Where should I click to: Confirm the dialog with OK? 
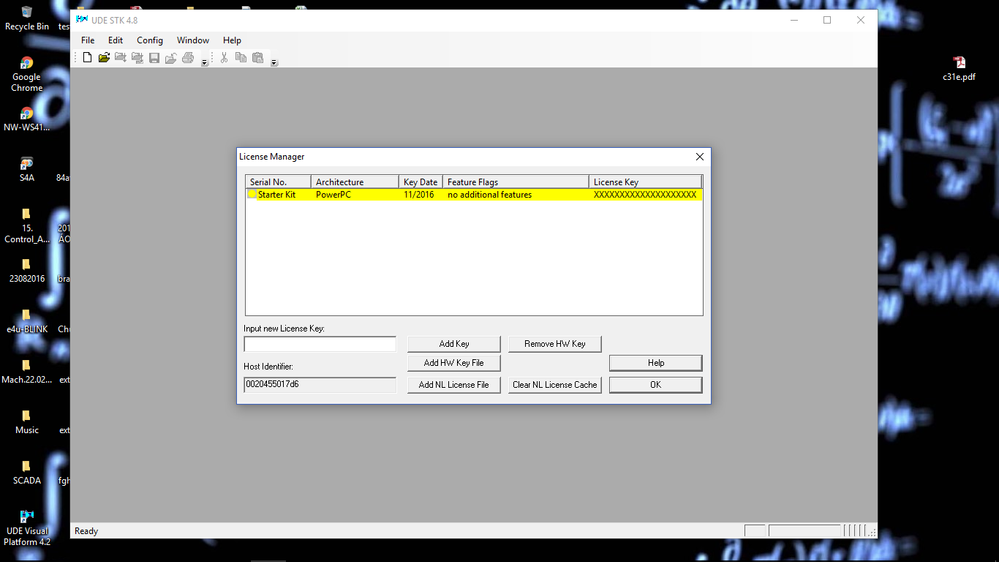pyautogui.click(x=656, y=385)
